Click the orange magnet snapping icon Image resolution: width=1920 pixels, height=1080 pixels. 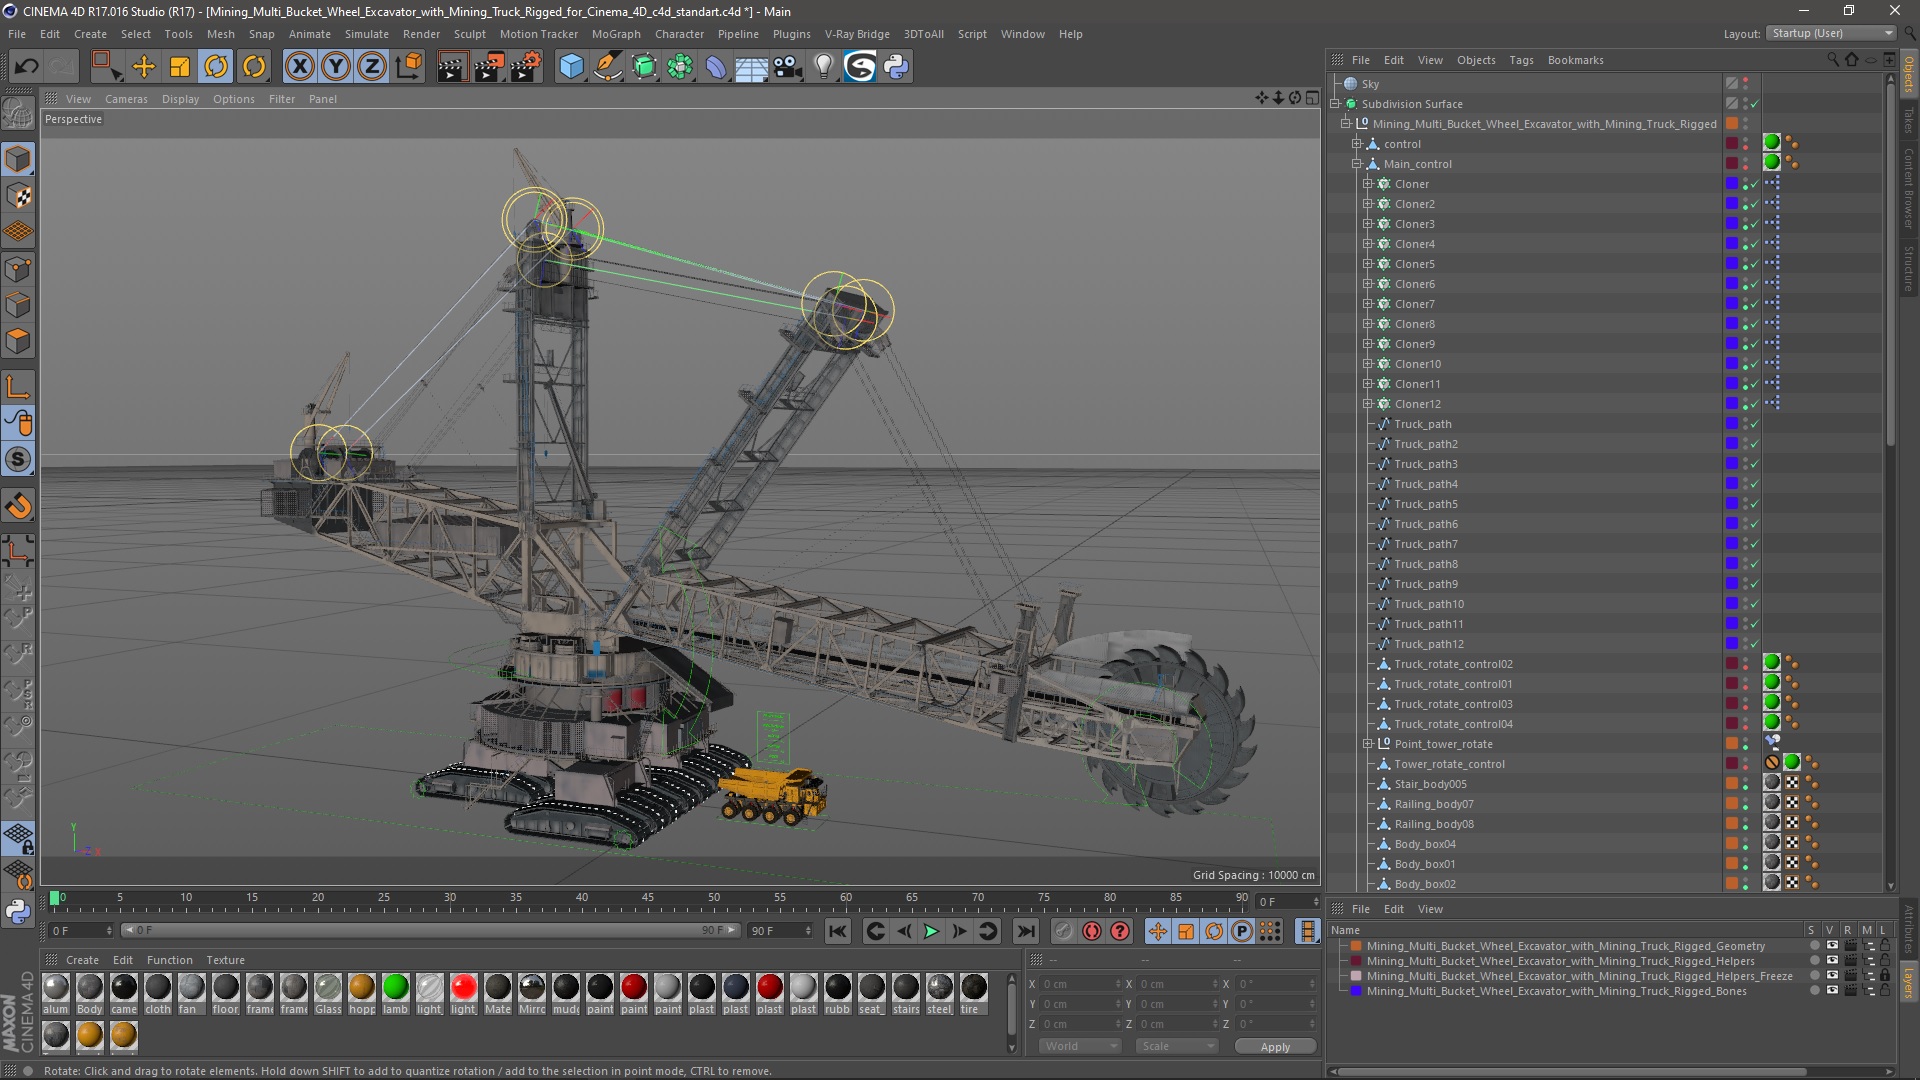pos(19,506)
